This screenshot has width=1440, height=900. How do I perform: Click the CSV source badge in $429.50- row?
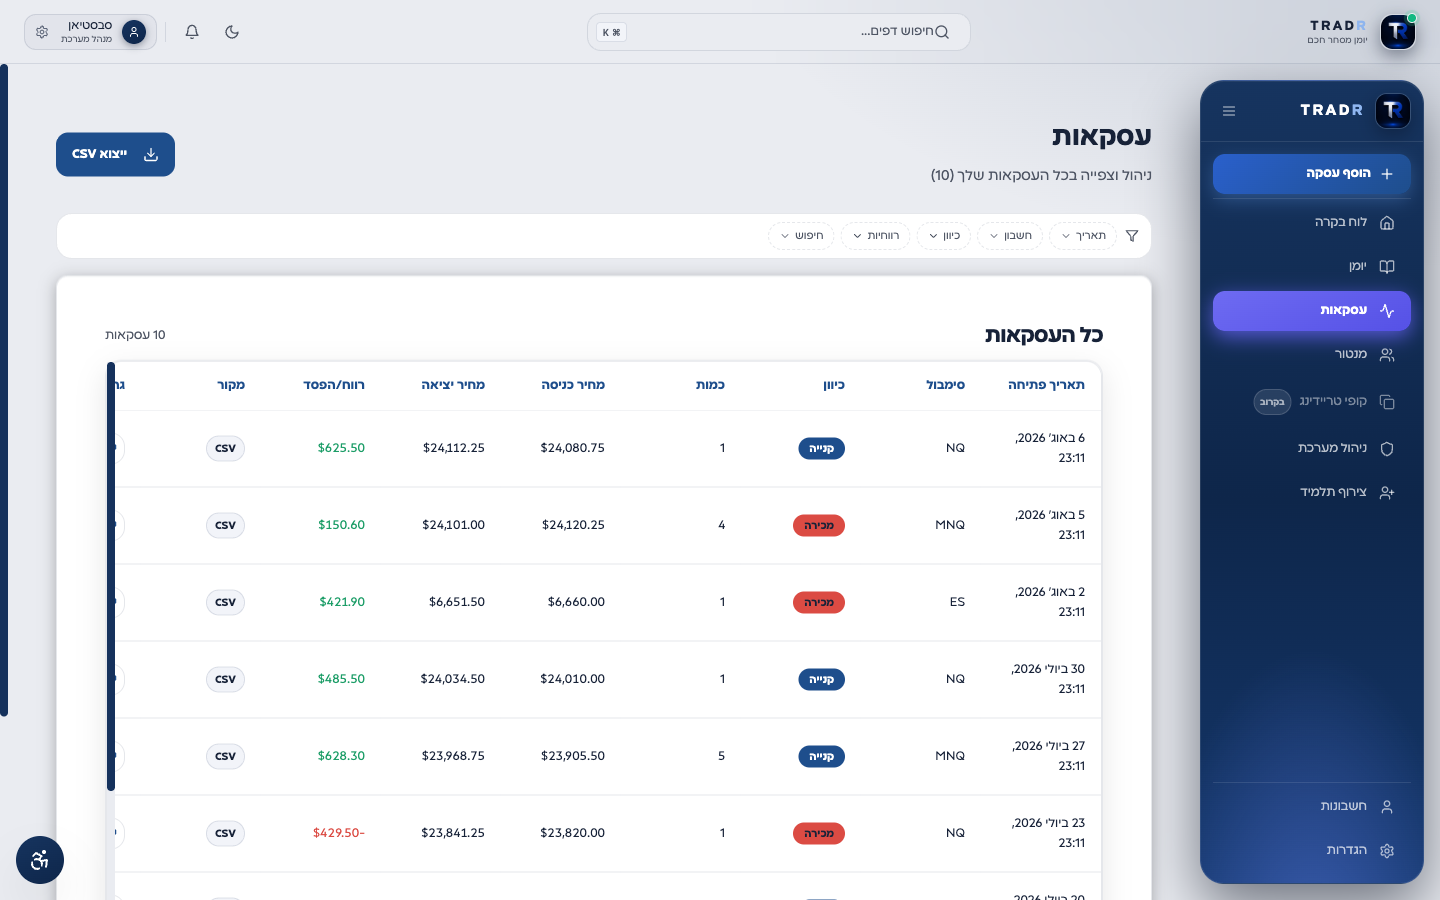click(x=226, y=834)
